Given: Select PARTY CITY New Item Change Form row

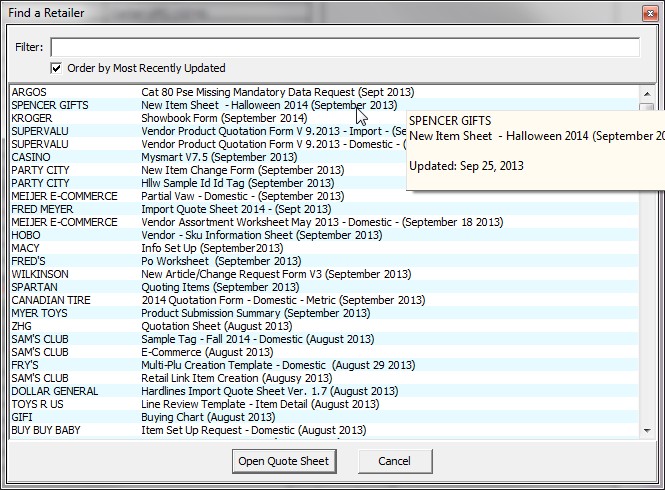Looking at the screenshot, I should pos(324,170).
